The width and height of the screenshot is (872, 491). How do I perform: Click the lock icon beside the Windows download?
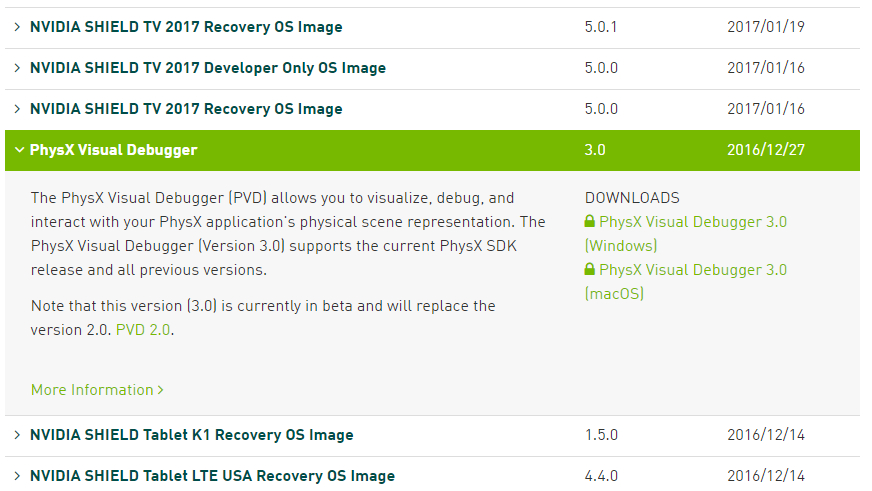[590, 222]
